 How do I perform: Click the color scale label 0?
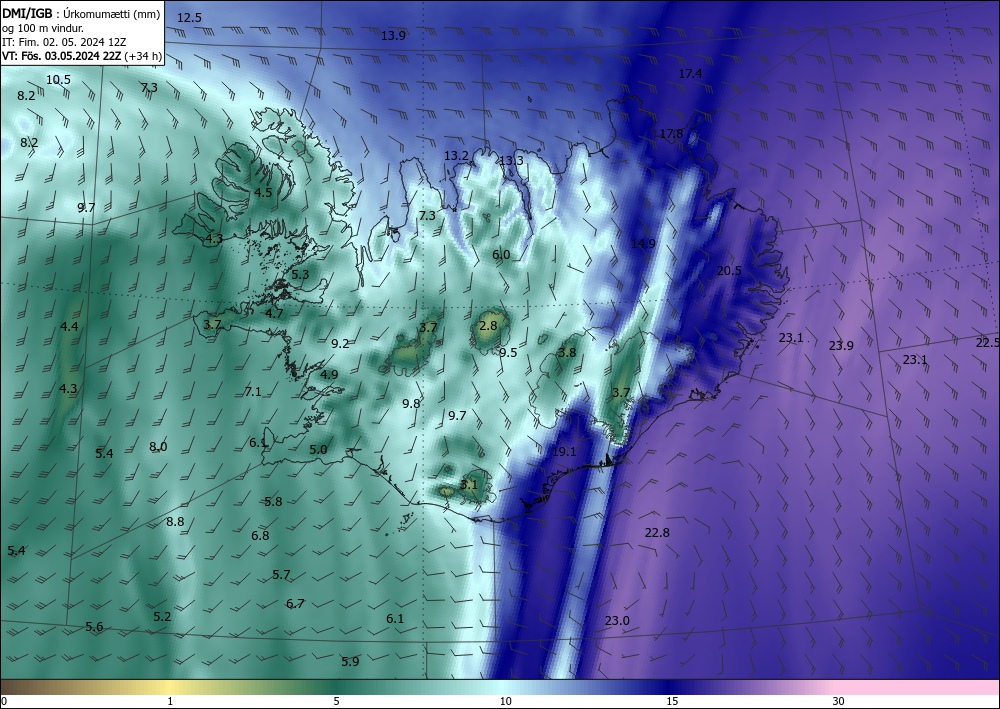point(4,702)
